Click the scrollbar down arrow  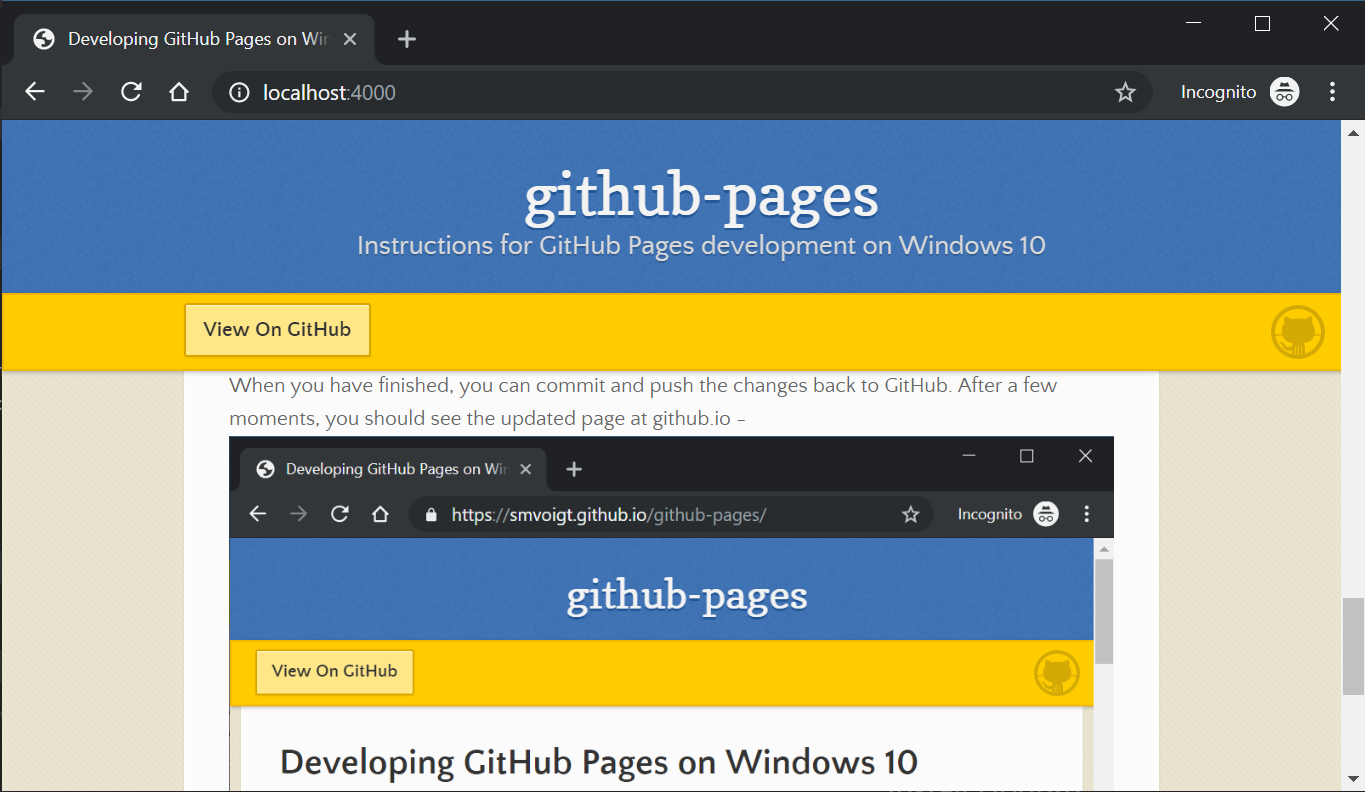point(1353,777)
